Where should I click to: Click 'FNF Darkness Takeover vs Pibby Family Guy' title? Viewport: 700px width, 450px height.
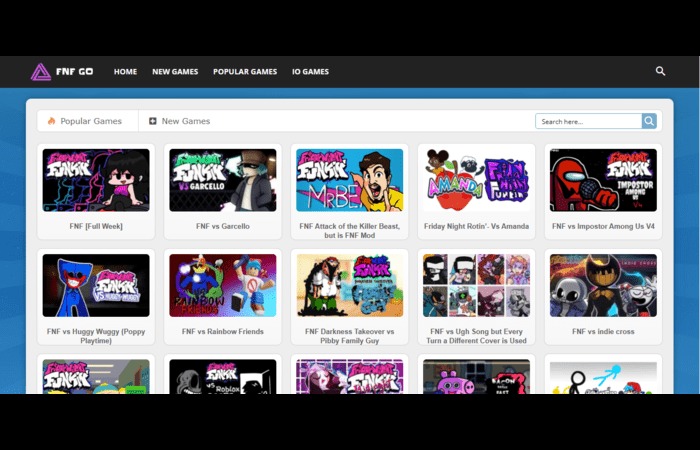pos(350,336)
